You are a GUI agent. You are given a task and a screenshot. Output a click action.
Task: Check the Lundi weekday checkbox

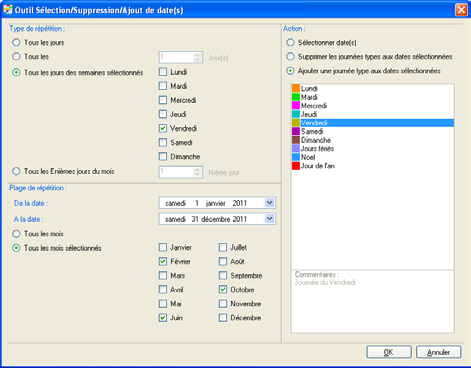point(163,72)
